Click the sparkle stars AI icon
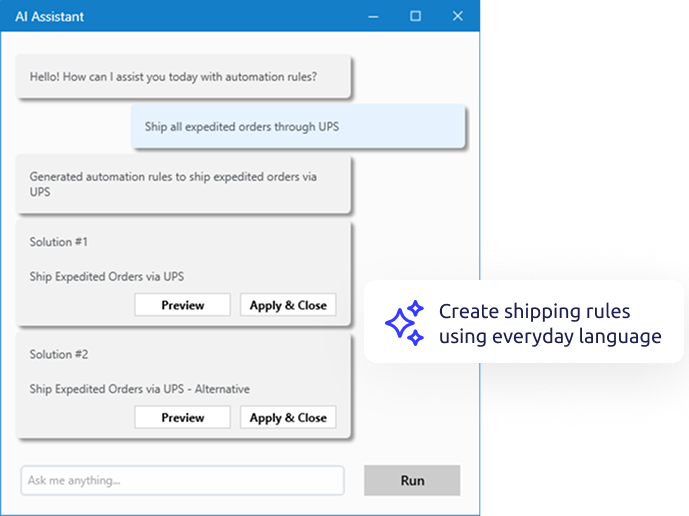This screenshot has height=516, width=689. pos(405,322)
